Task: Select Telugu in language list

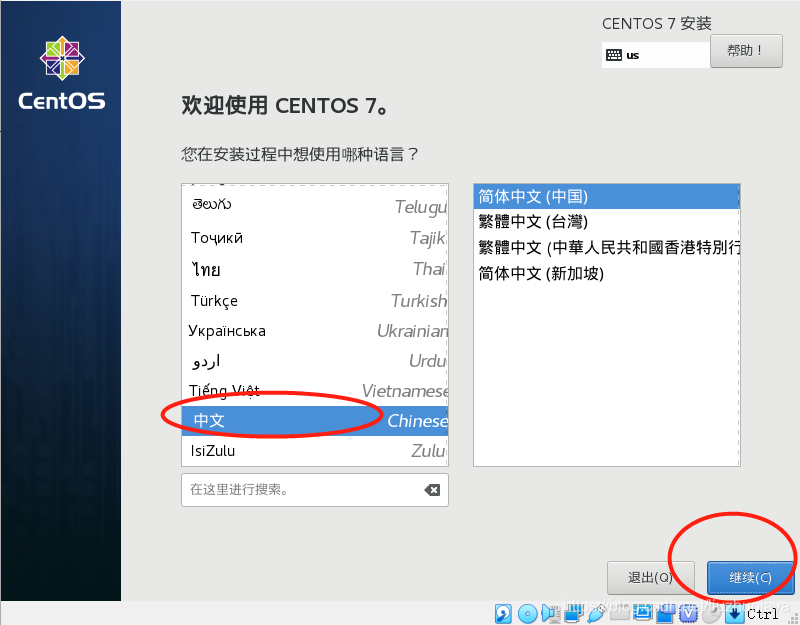Action: (315, 206)
